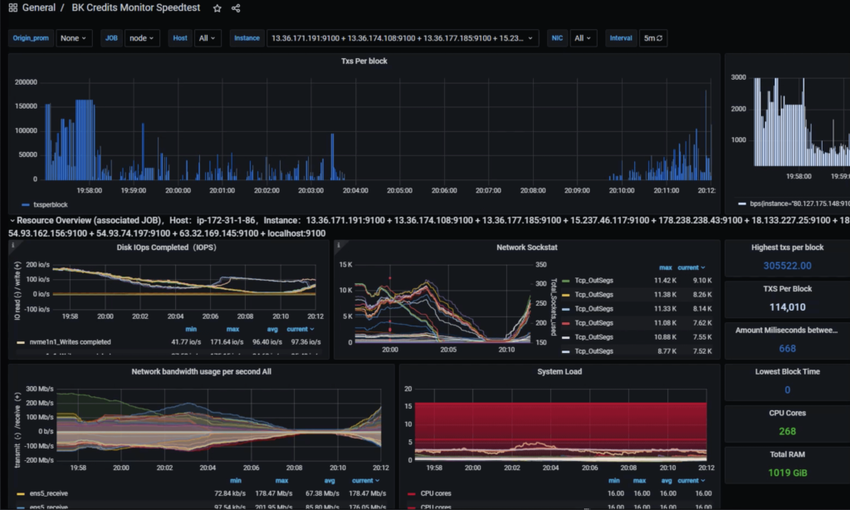The image size is (850, 510).
Task: Collapse the Resource Overview row
Action: coord(12,219)
